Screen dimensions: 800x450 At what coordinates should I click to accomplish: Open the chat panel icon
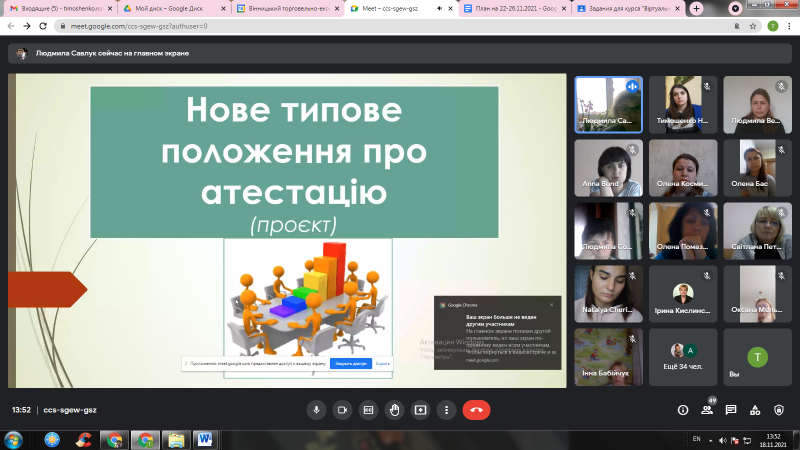tap(731, 410)
